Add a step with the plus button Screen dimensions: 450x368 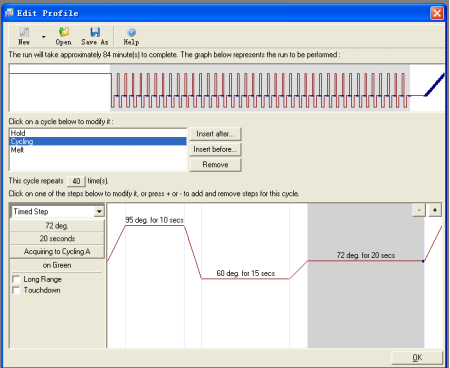(435, 210)
